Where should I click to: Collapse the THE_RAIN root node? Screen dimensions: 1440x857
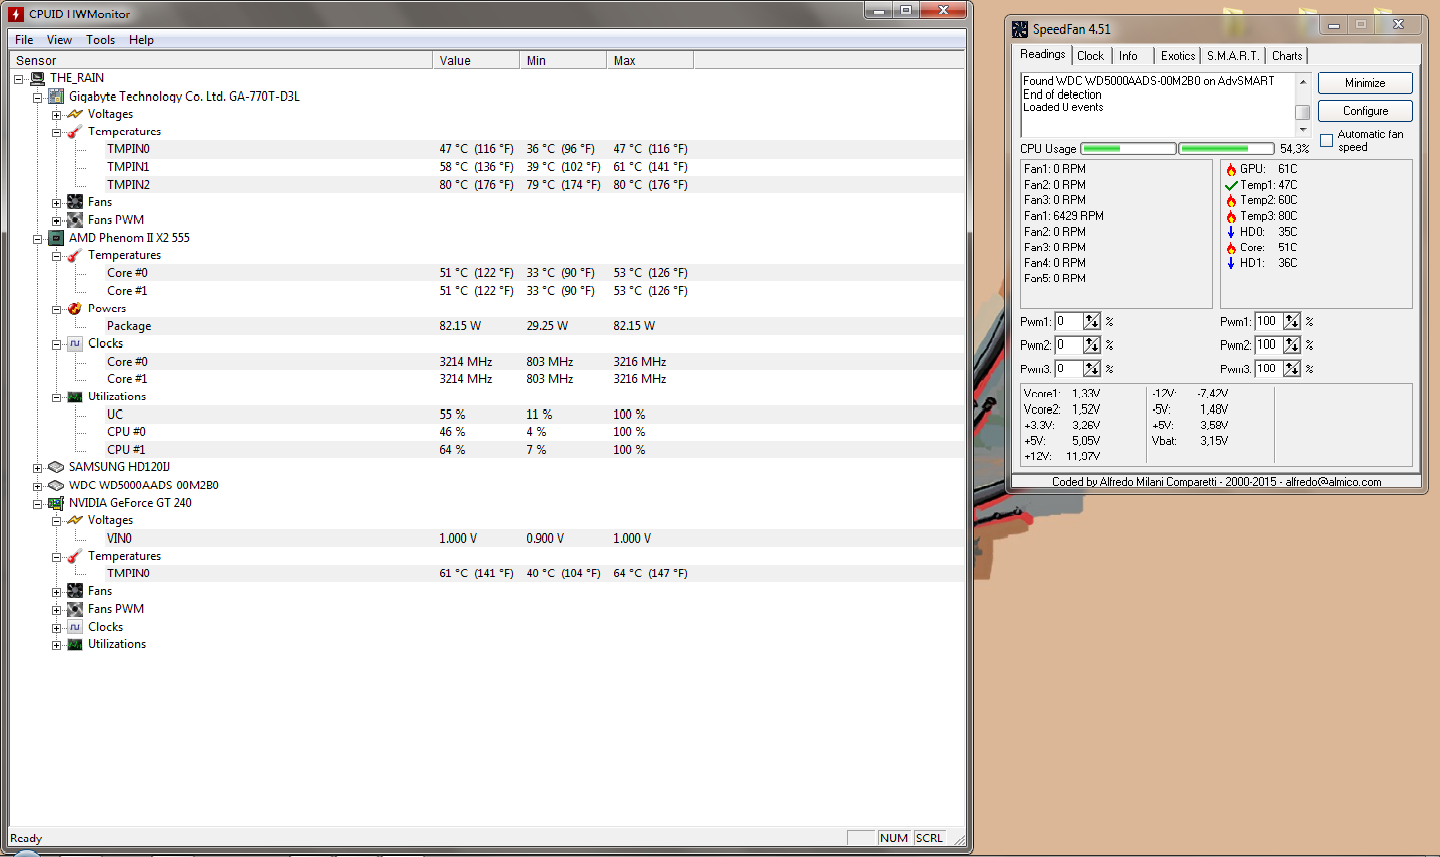(x=18, y=79)
